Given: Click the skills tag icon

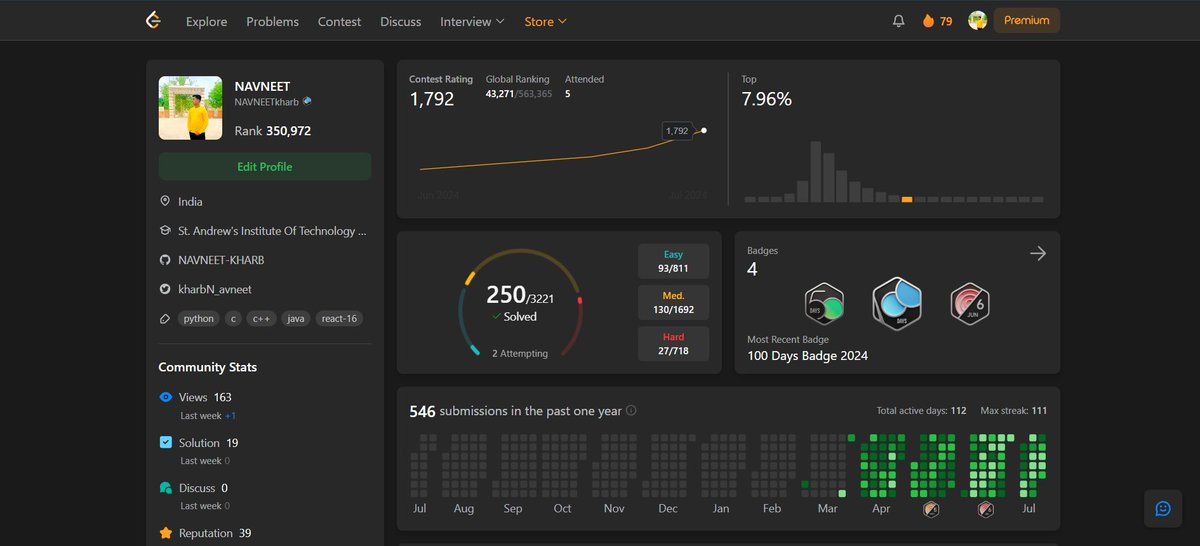Looking at the screenshot, I should (165, 319).
